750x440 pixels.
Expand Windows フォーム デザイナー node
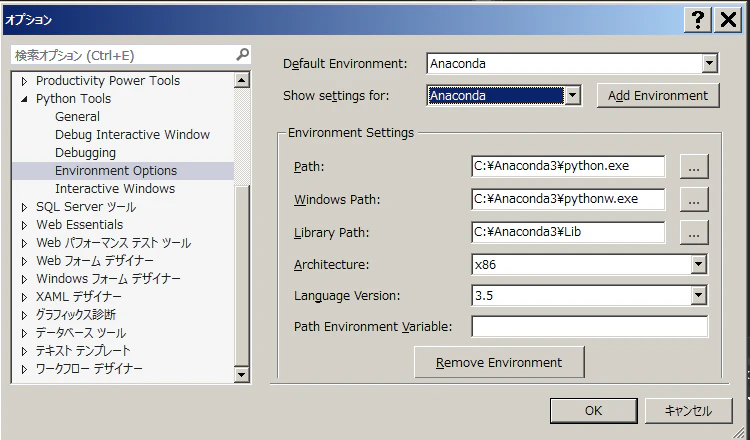24,279
